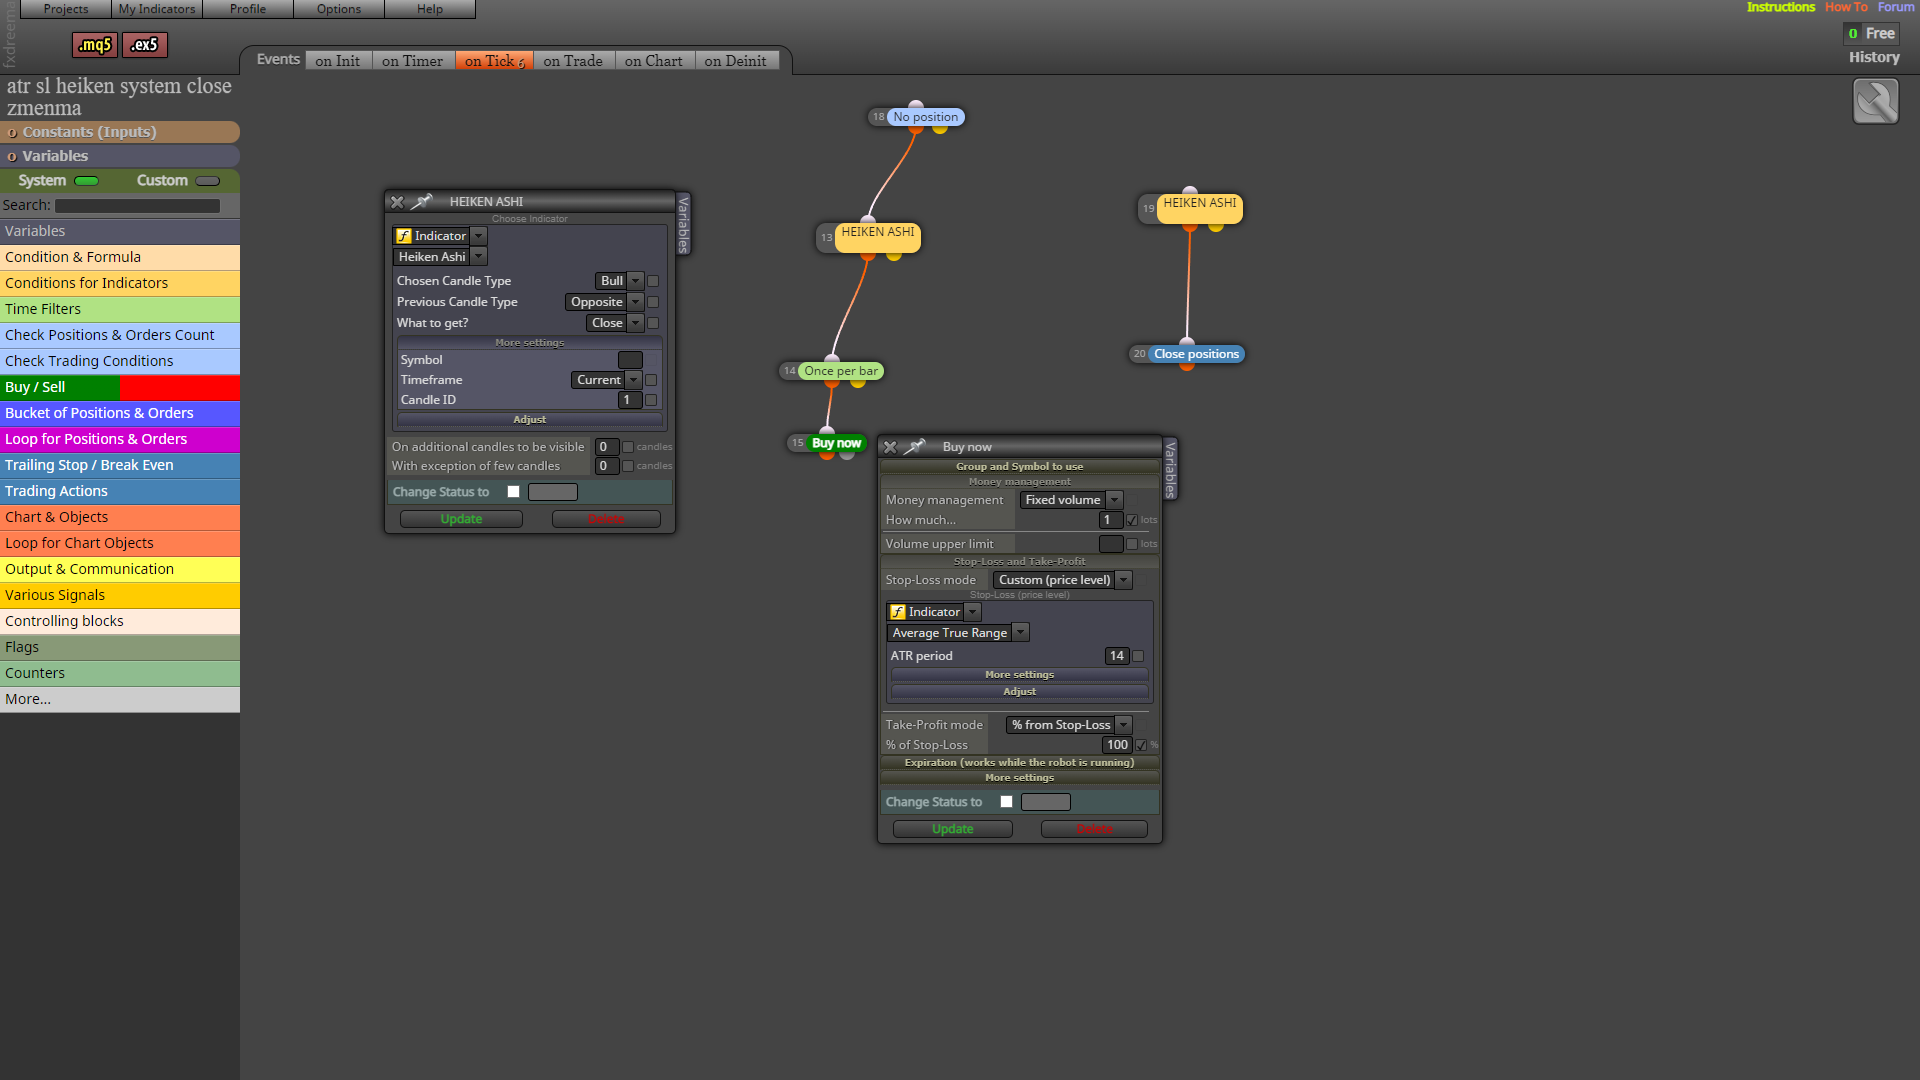
Task: Pin the Buy now settings panel
Action: coord(916,446)
